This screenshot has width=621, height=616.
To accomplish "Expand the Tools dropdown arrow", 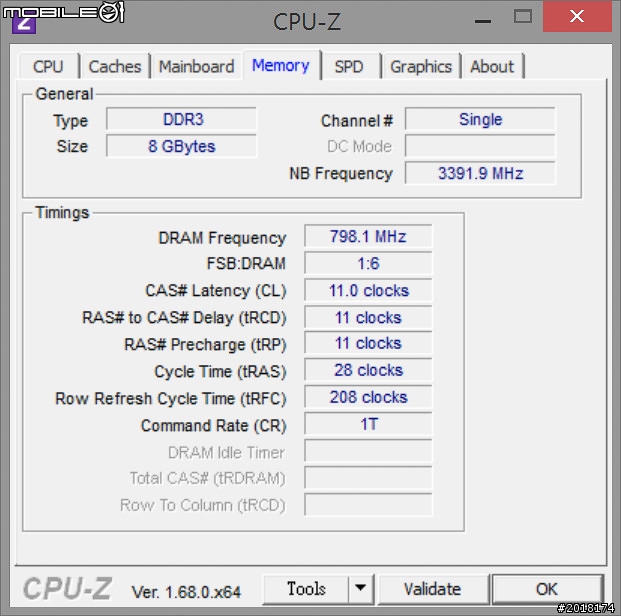I will point(361,589).
